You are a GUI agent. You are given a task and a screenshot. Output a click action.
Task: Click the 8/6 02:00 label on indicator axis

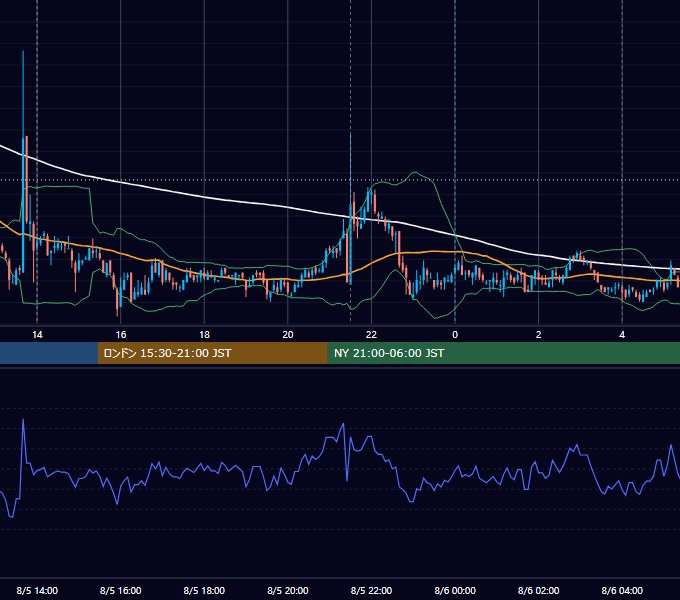click(x=539, y=590)
